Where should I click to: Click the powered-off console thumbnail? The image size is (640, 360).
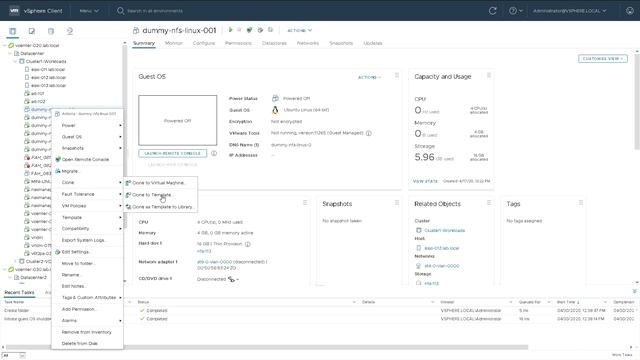point(178,120)
